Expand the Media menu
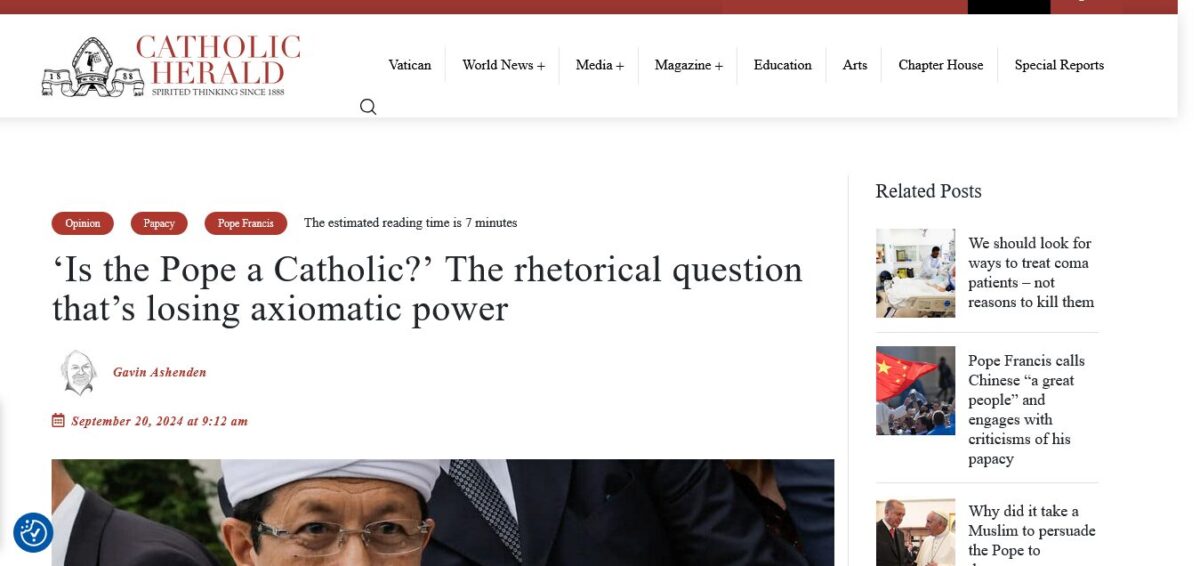The height and width of the screenshot is (566, 1200). (599, 65)
